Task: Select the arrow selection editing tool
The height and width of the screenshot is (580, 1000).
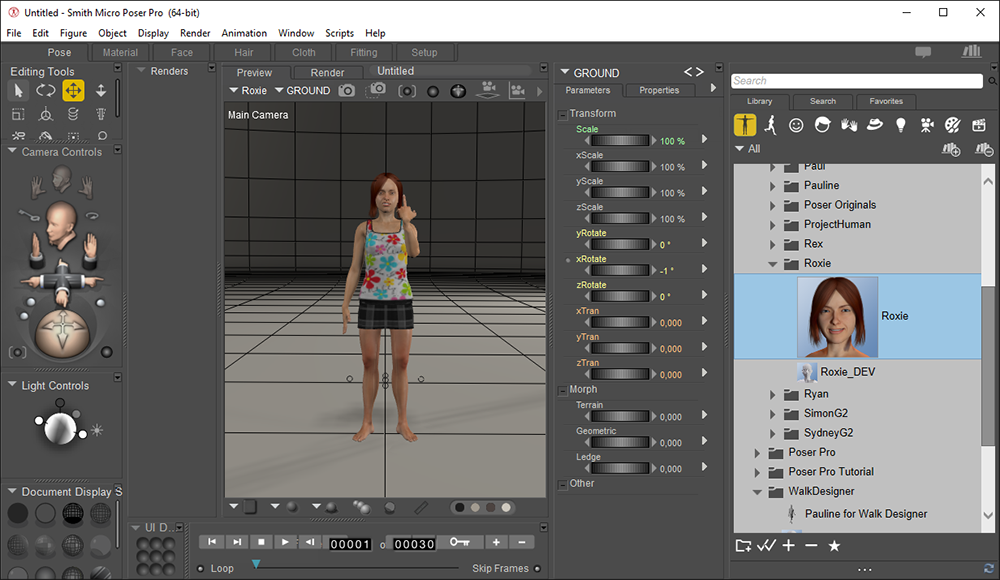Action: click(x=18, y=91)
